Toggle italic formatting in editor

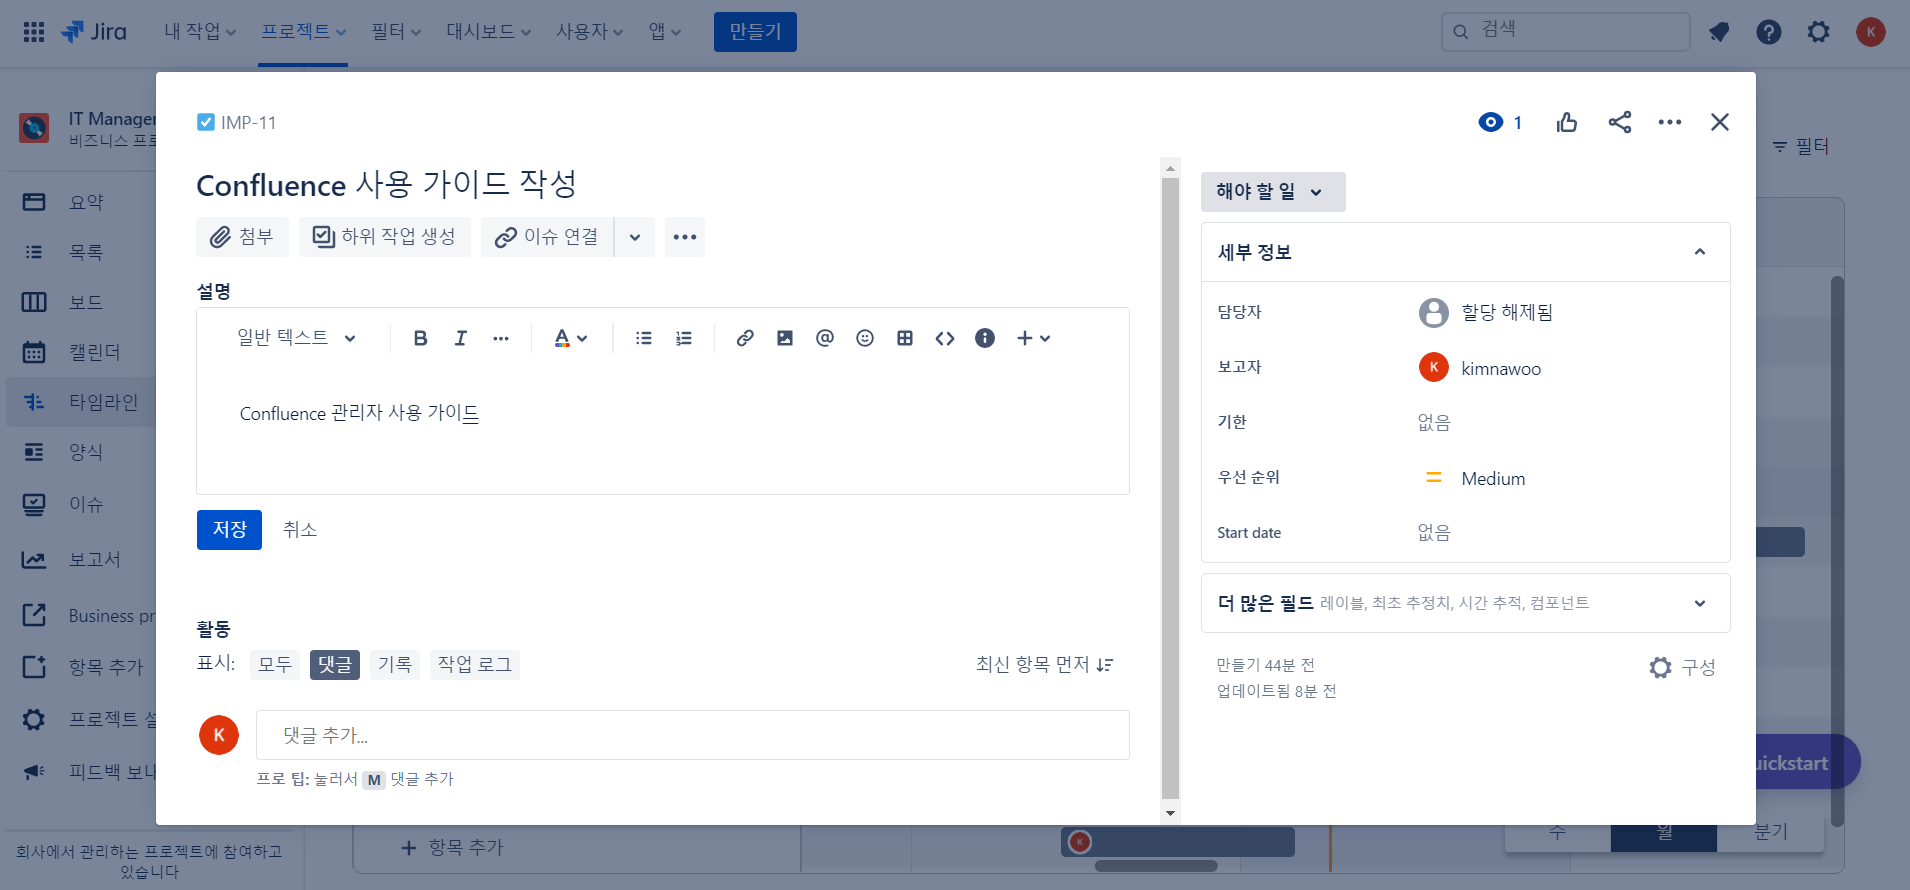click(x=461, y=338)
